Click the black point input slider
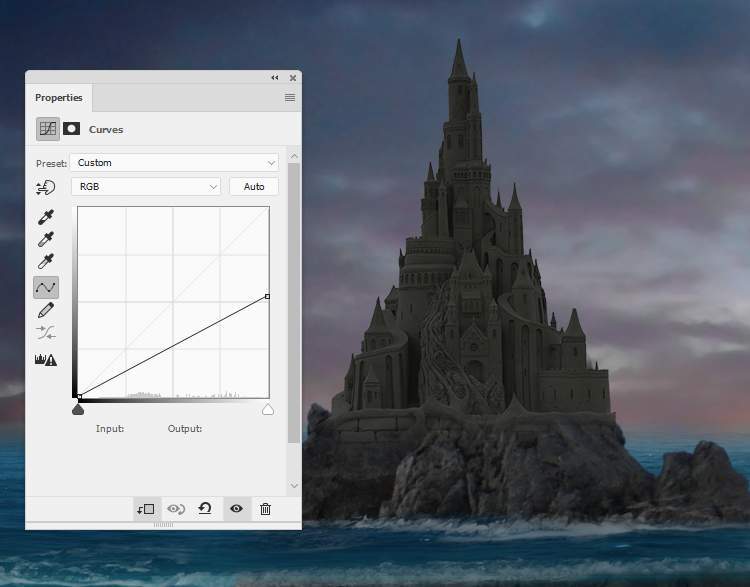750x587 pixels. (x=78, y=409)
